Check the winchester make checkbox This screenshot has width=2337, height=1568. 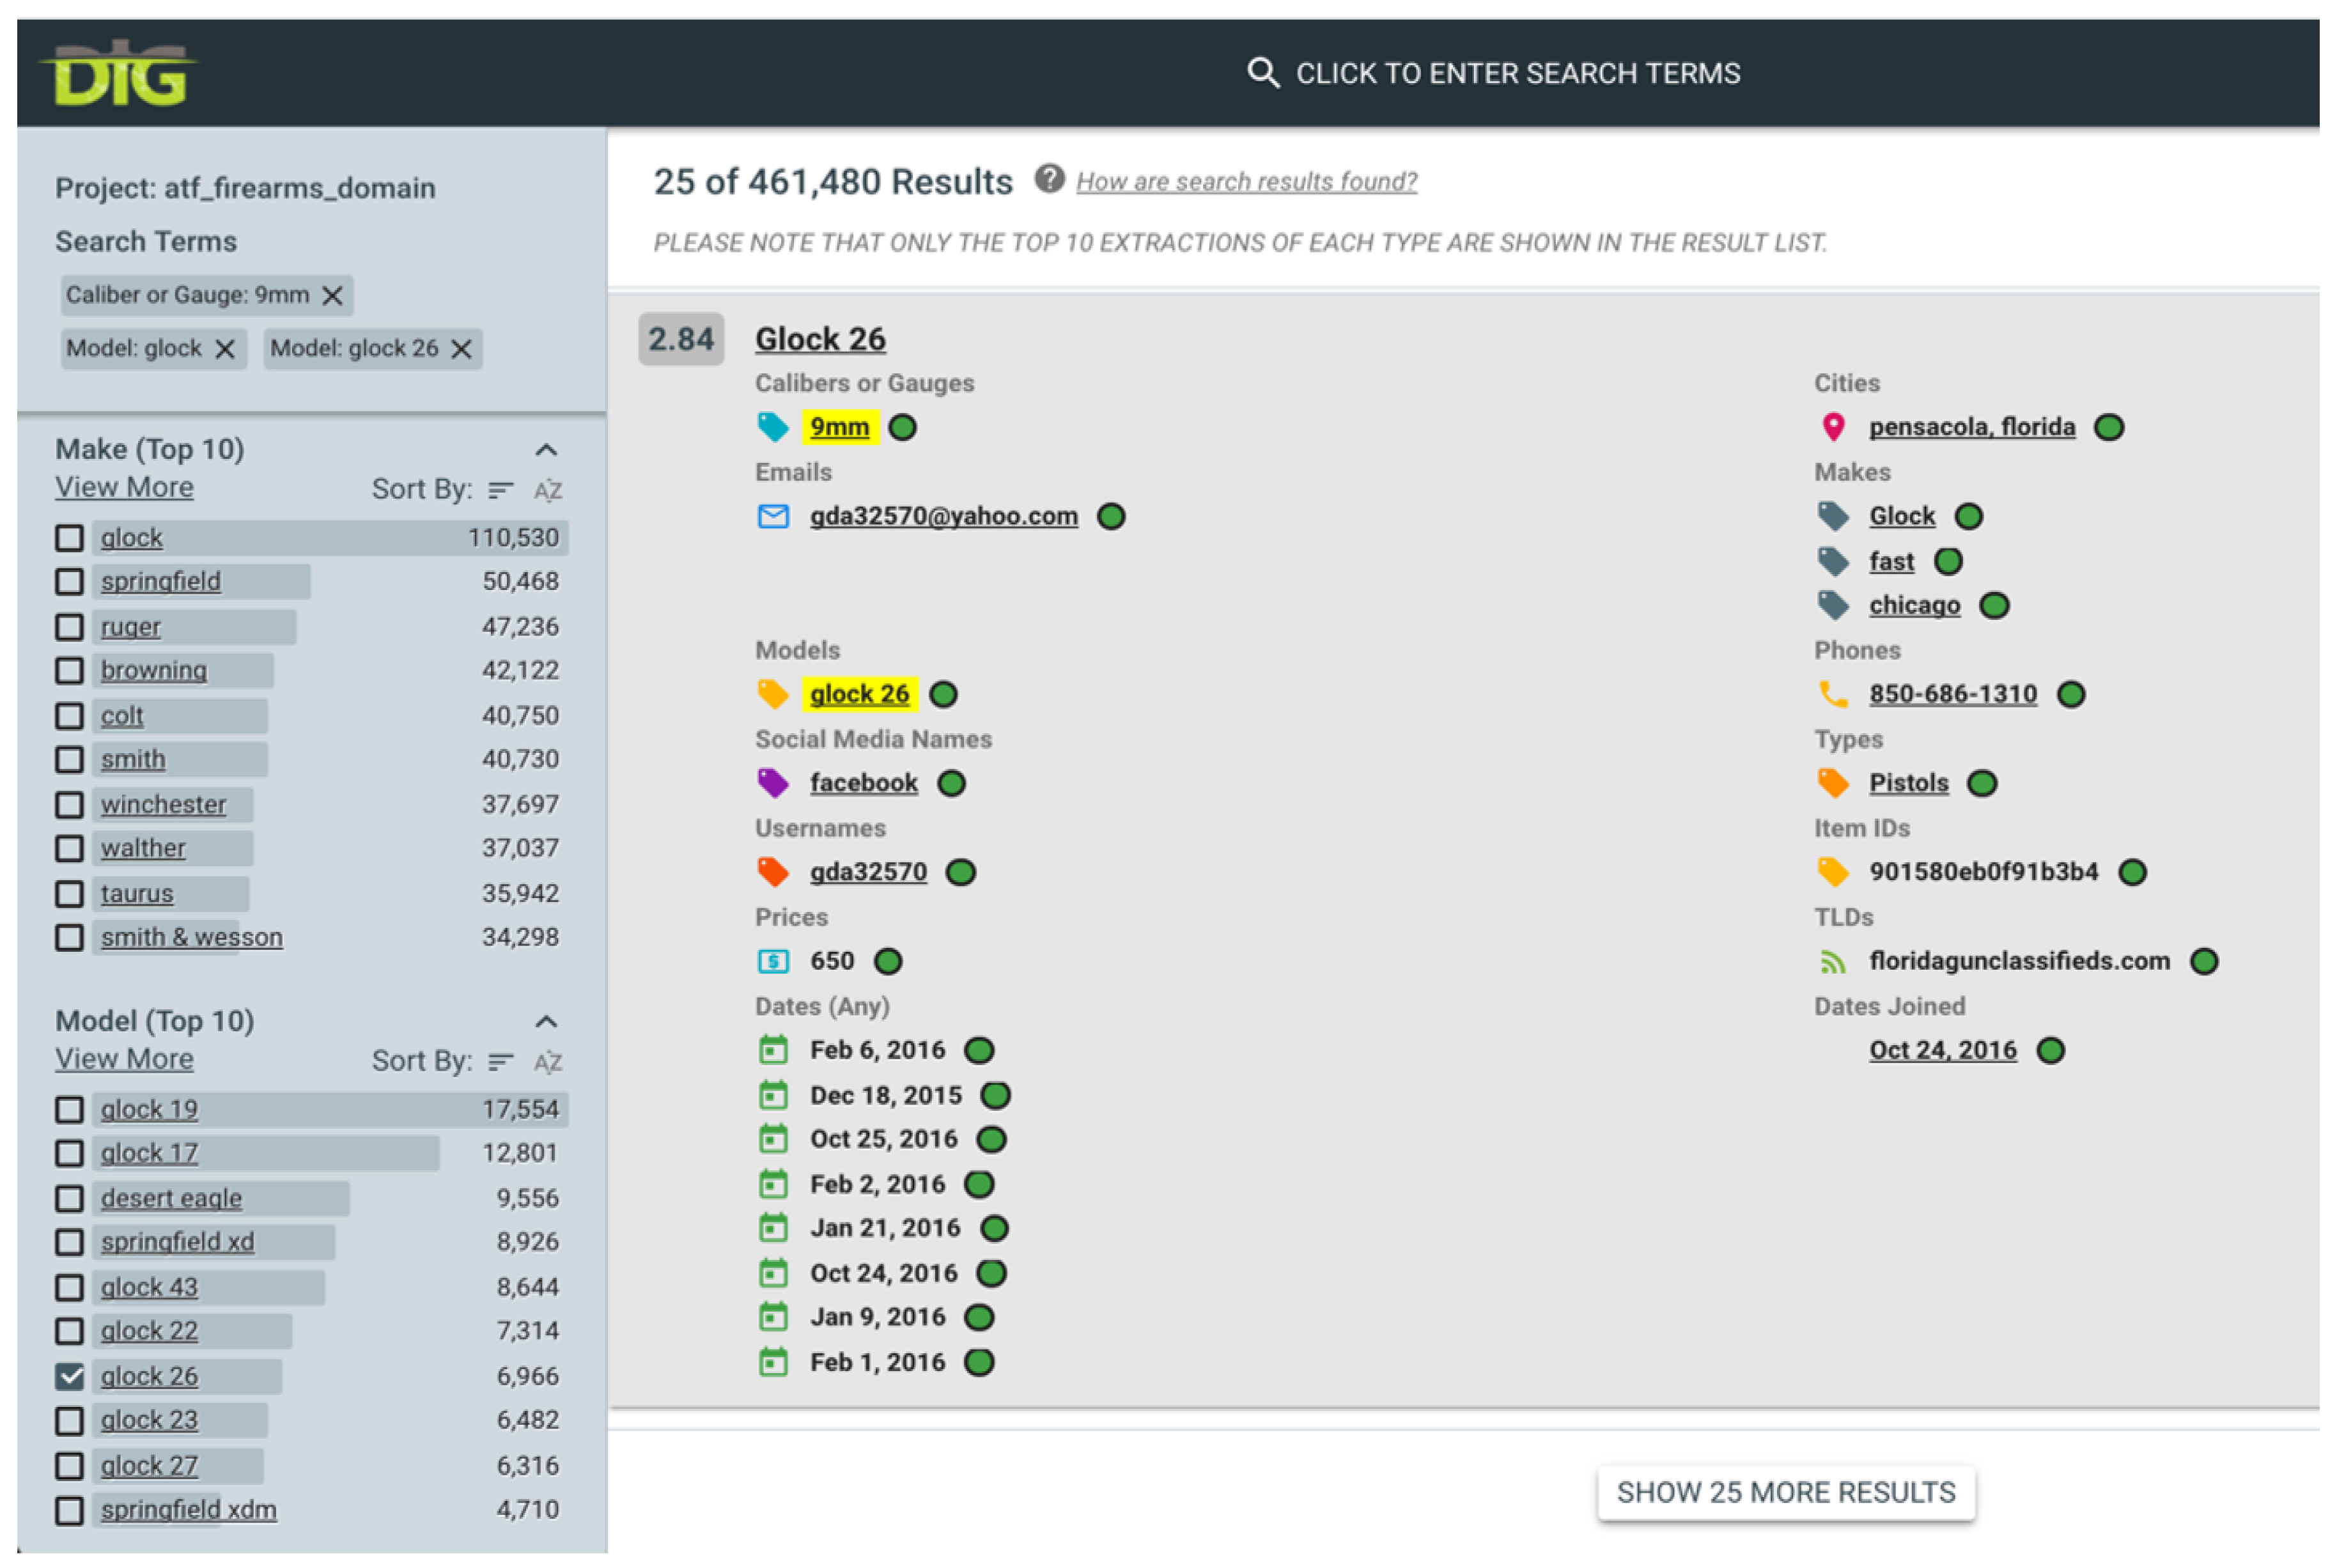click(69, 805)
